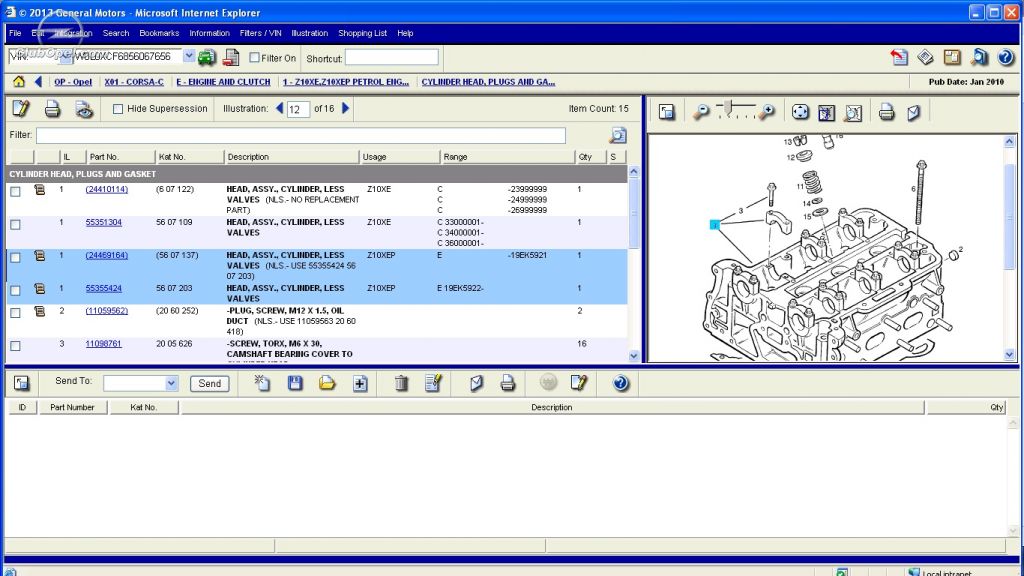This screenshot has width=1024, height=576.
Task: Click the red document icon beside VIN field
Action: [x=231, y=57]
